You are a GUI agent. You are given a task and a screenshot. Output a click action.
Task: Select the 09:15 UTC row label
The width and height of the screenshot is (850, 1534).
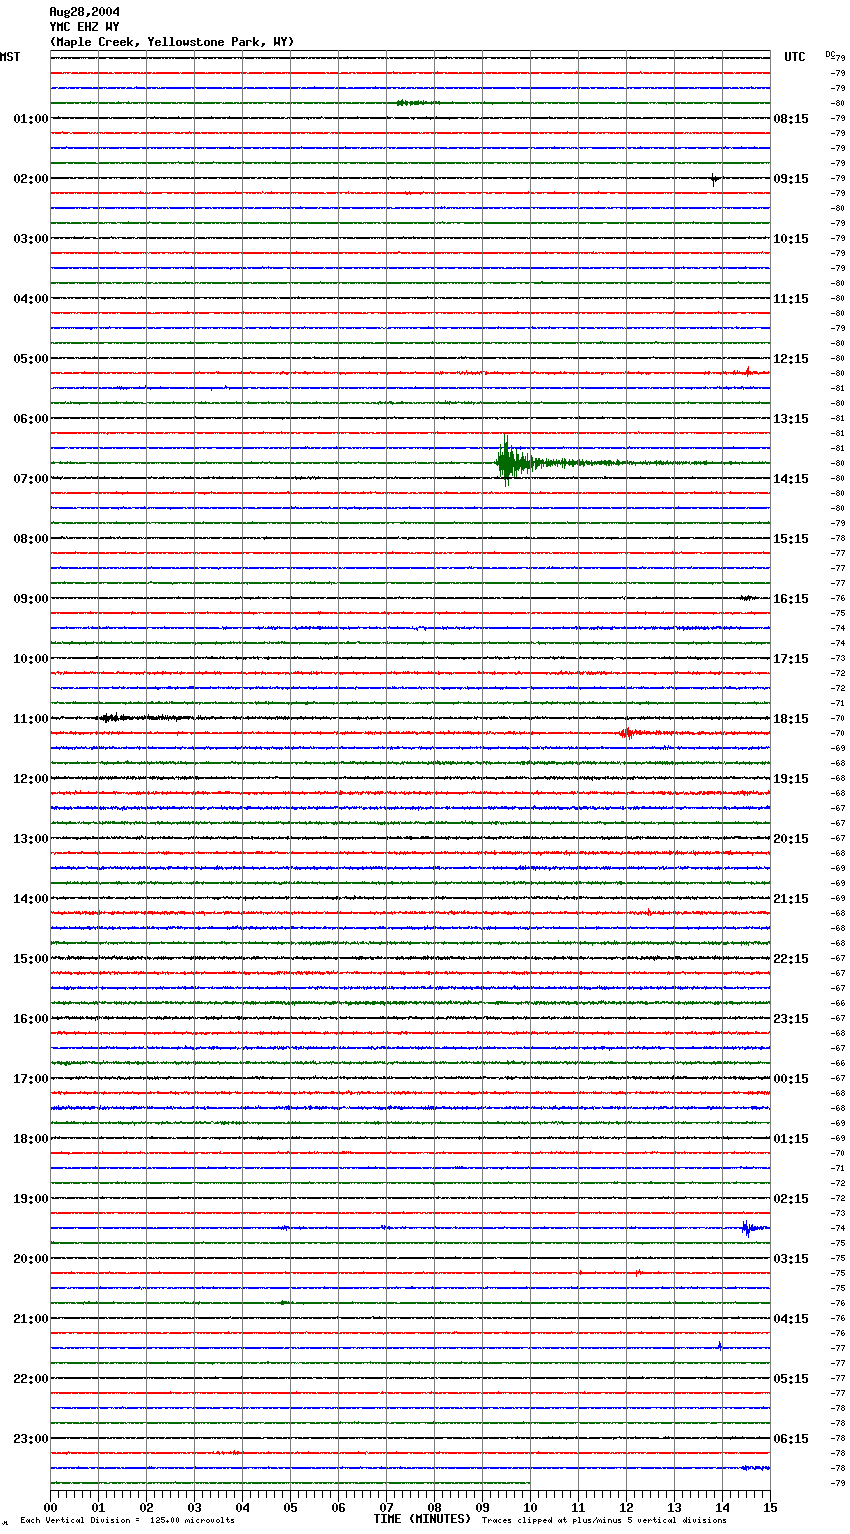click(791, 179)
